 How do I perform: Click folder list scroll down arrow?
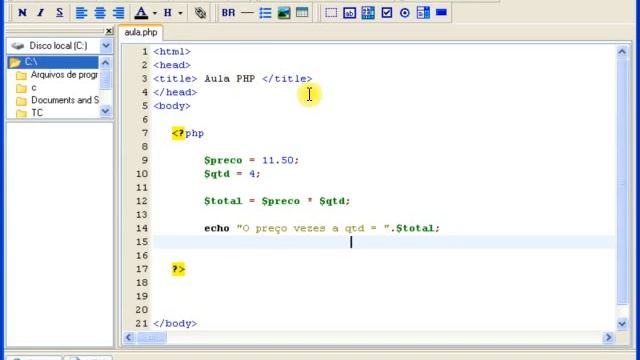[x=105, y=111]
